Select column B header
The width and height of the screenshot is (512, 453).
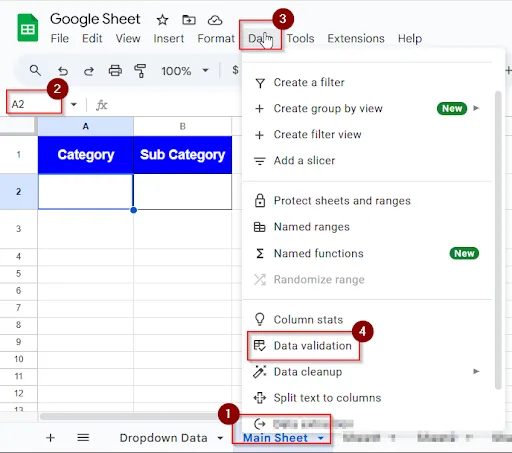[x=182, y=126]
